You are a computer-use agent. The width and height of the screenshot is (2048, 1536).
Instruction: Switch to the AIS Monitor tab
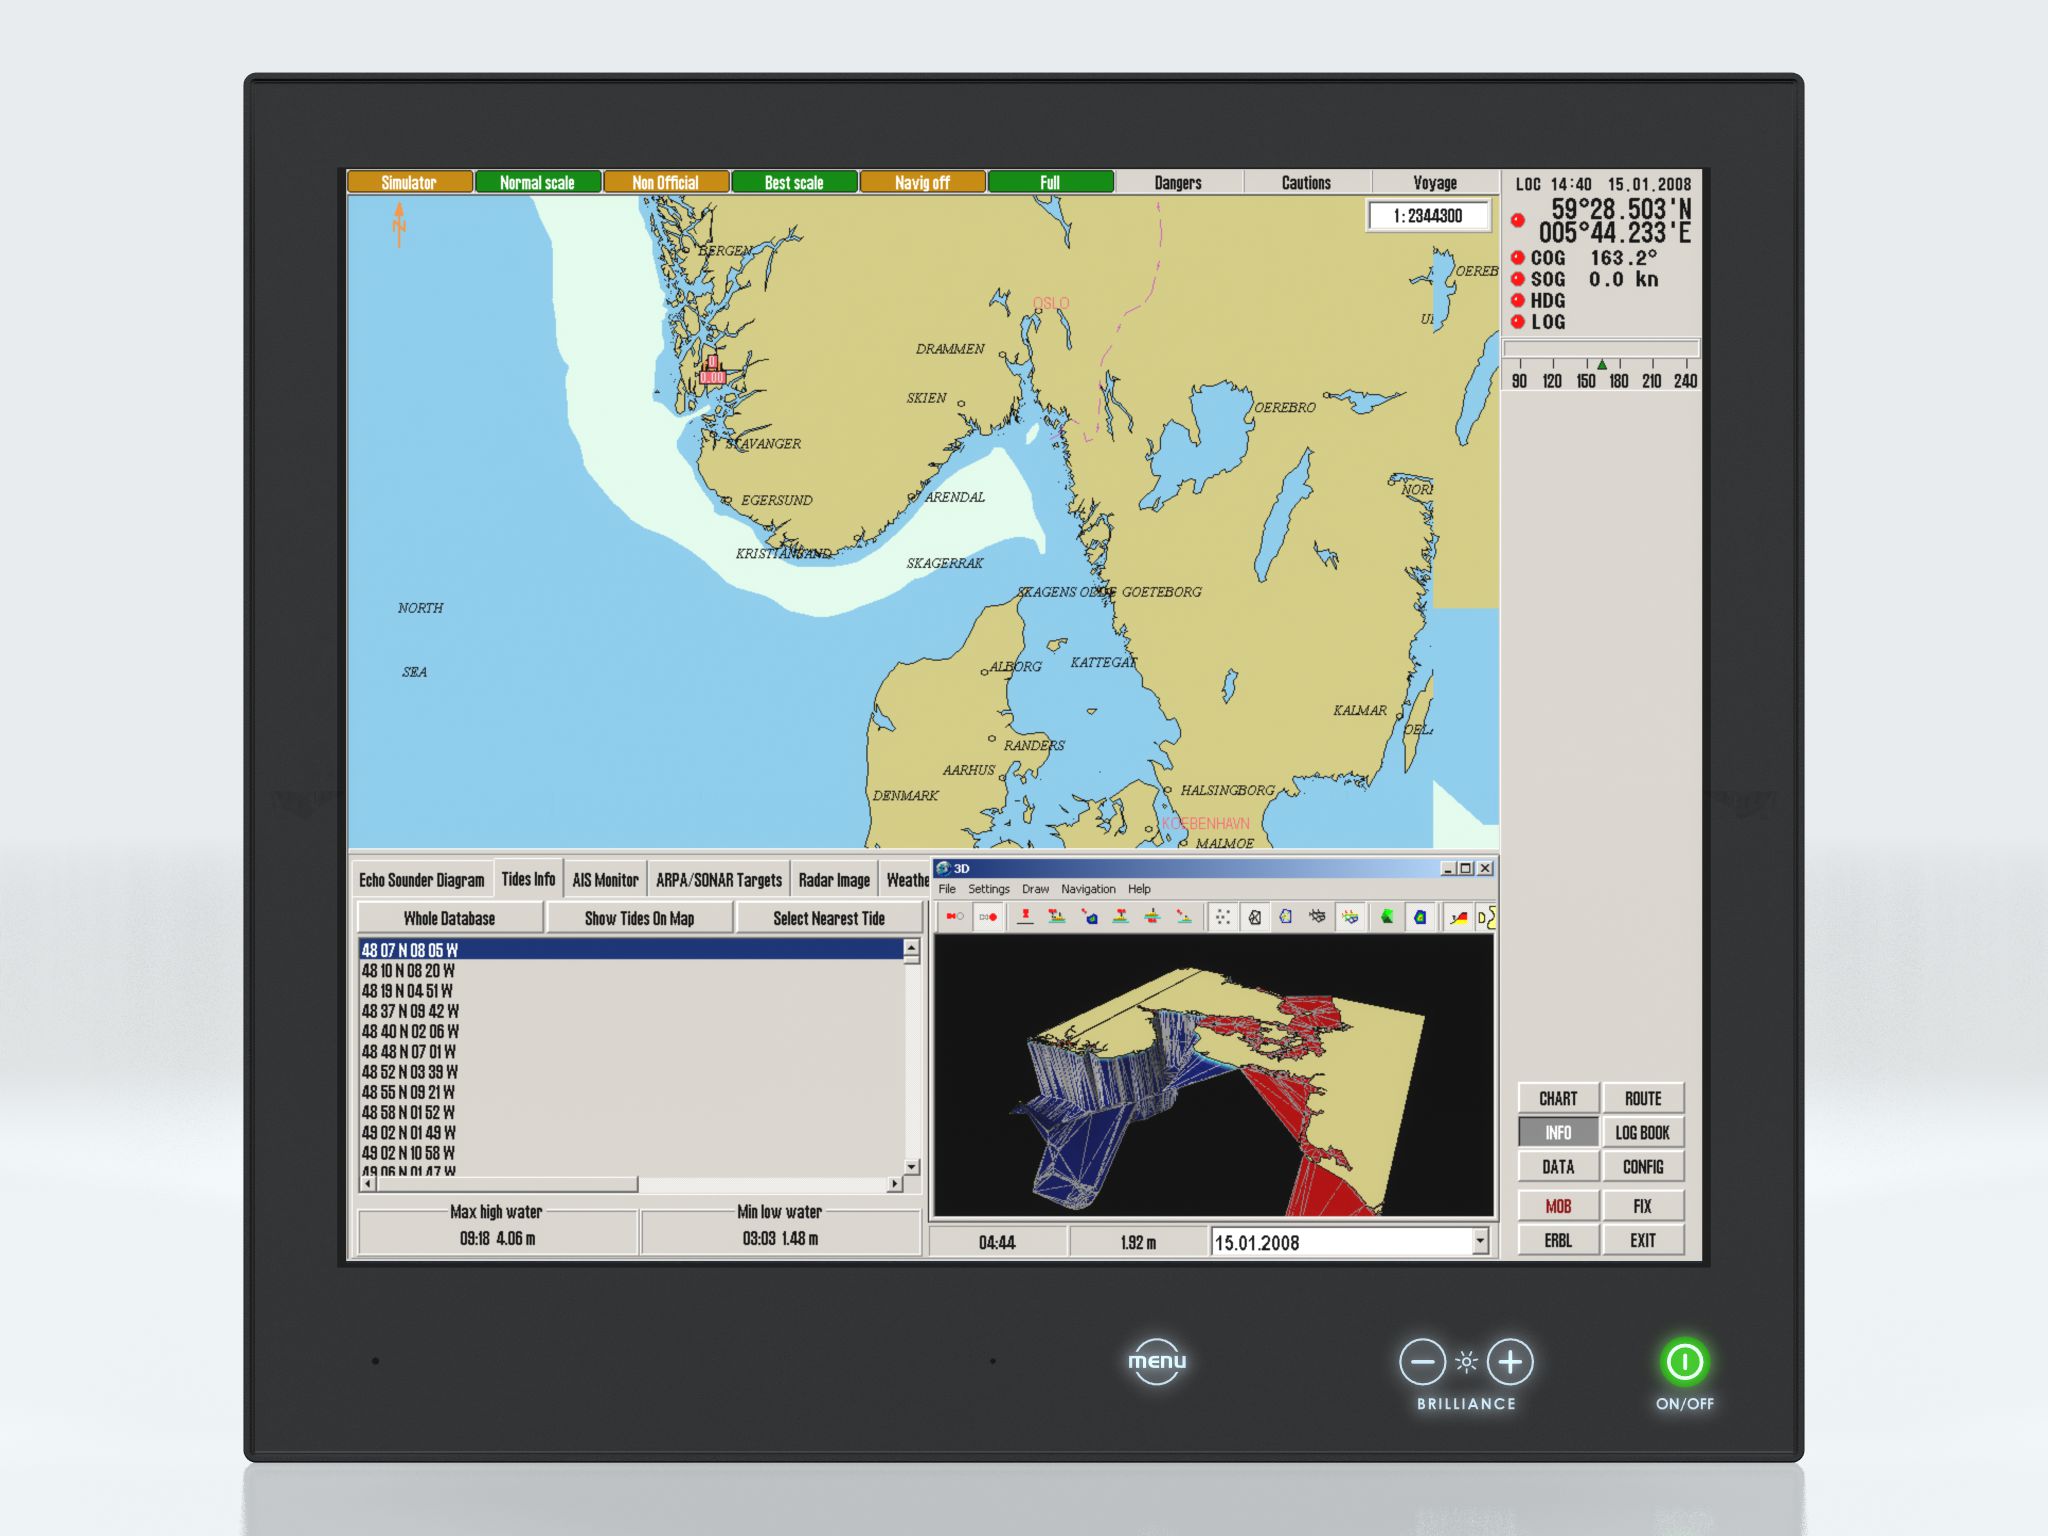coord(605,880)
